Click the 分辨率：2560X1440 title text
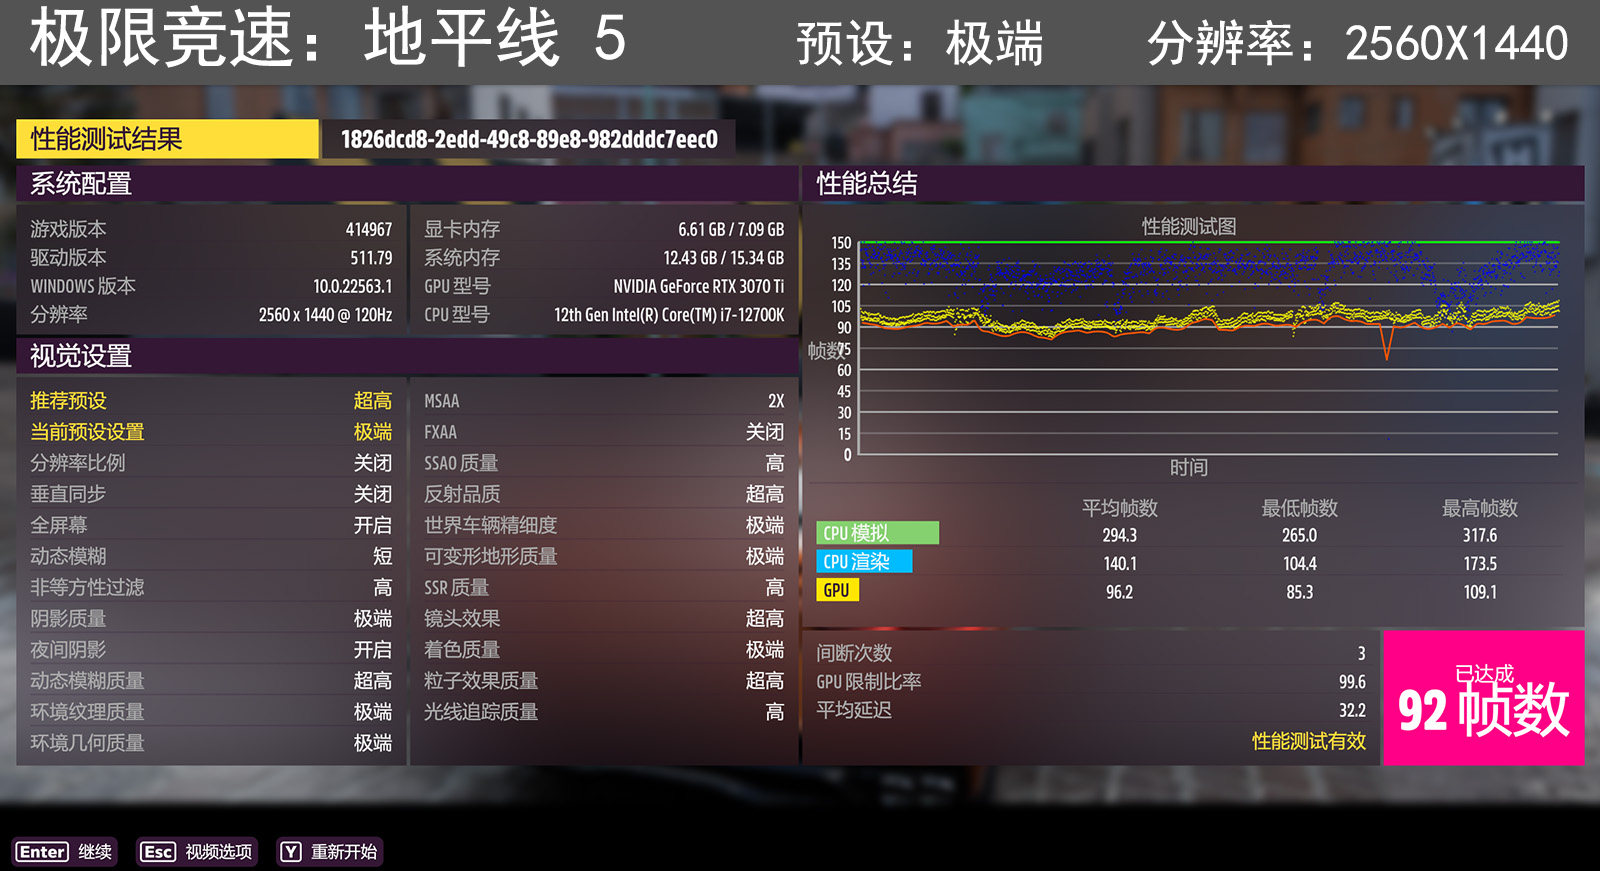This screenshot has width=1600, height=871. (x=1358, y=44)
